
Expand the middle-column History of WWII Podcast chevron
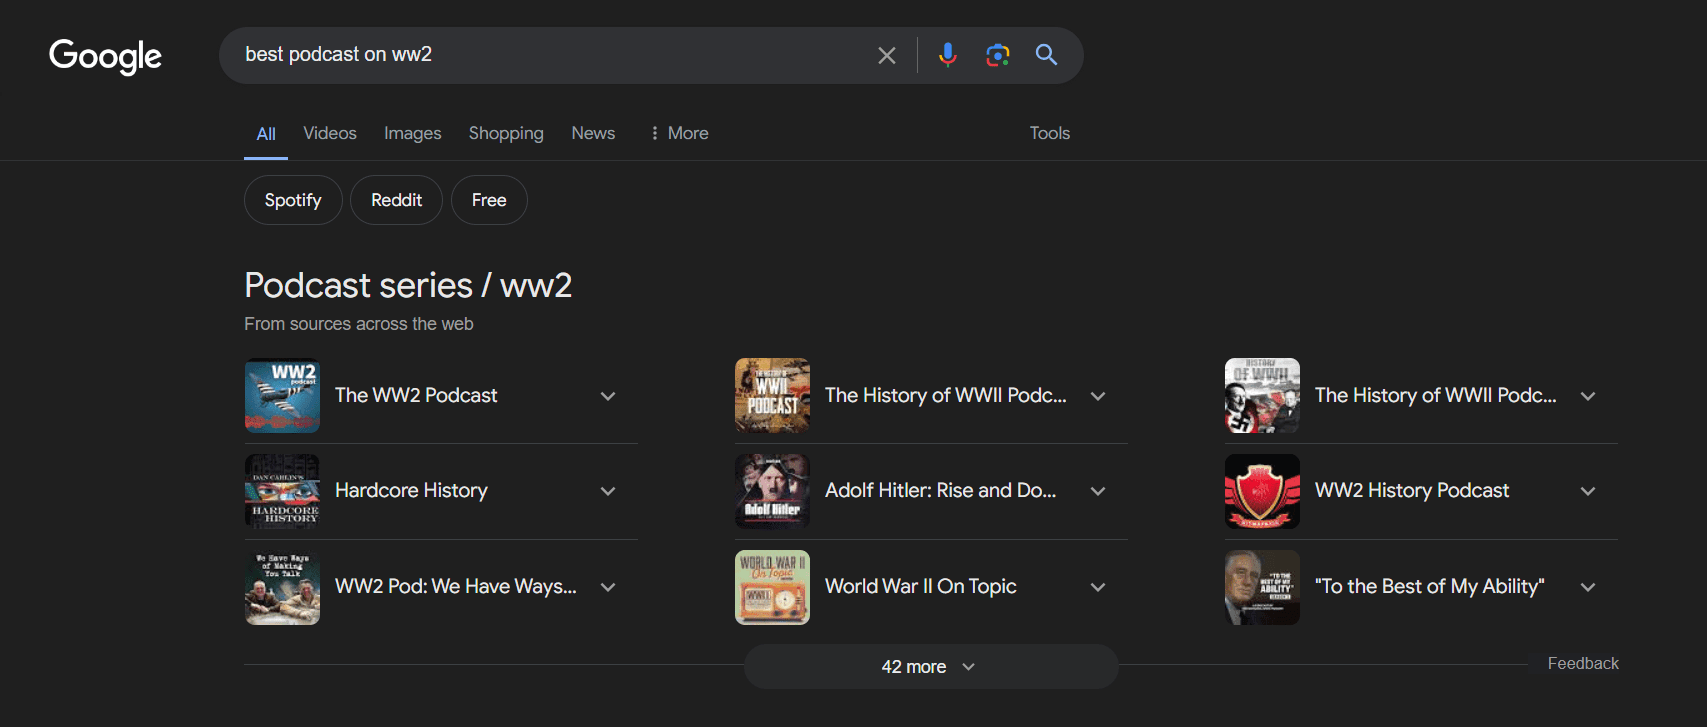point(1098,396)
